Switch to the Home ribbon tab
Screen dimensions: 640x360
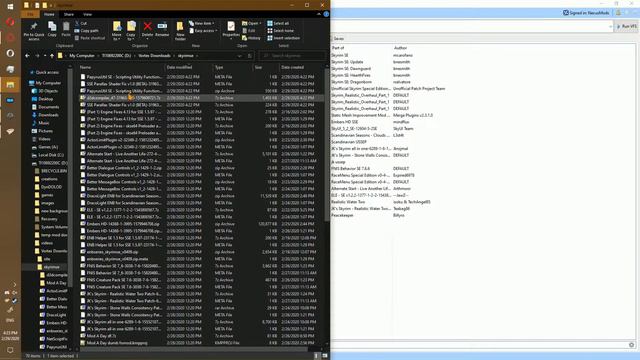point(49,14)
